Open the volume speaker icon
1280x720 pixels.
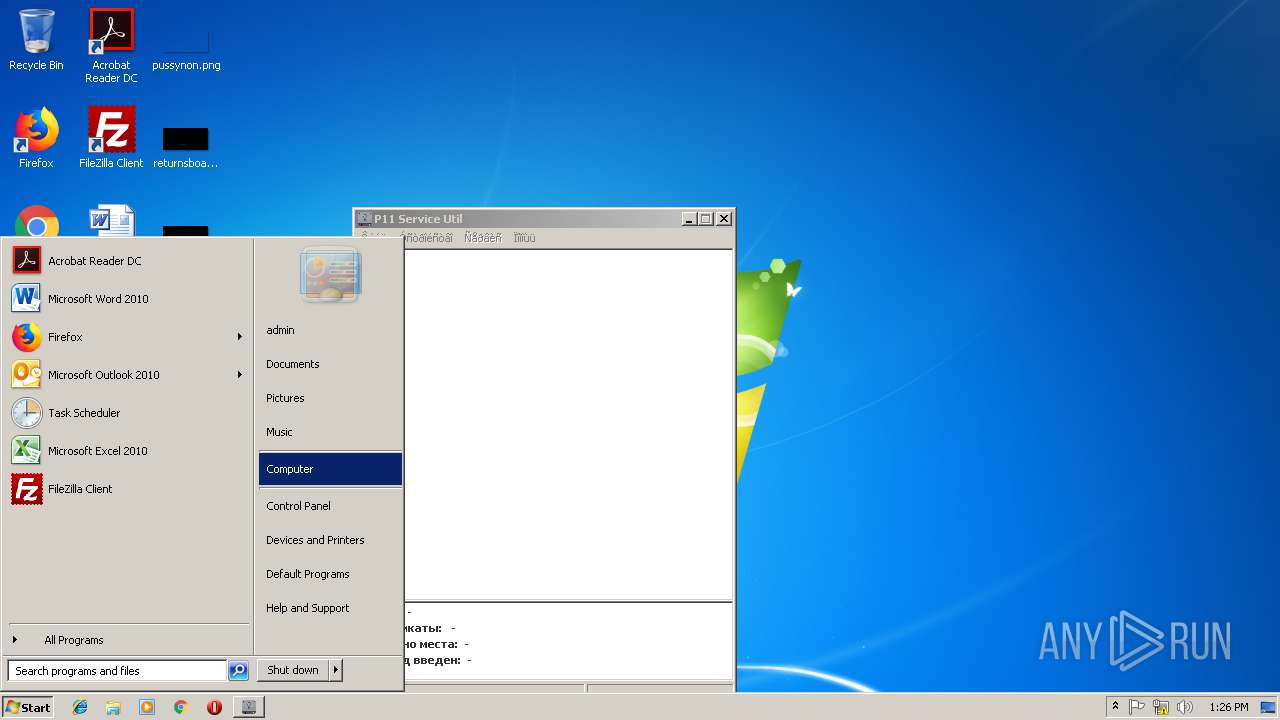click(1185, 707)
